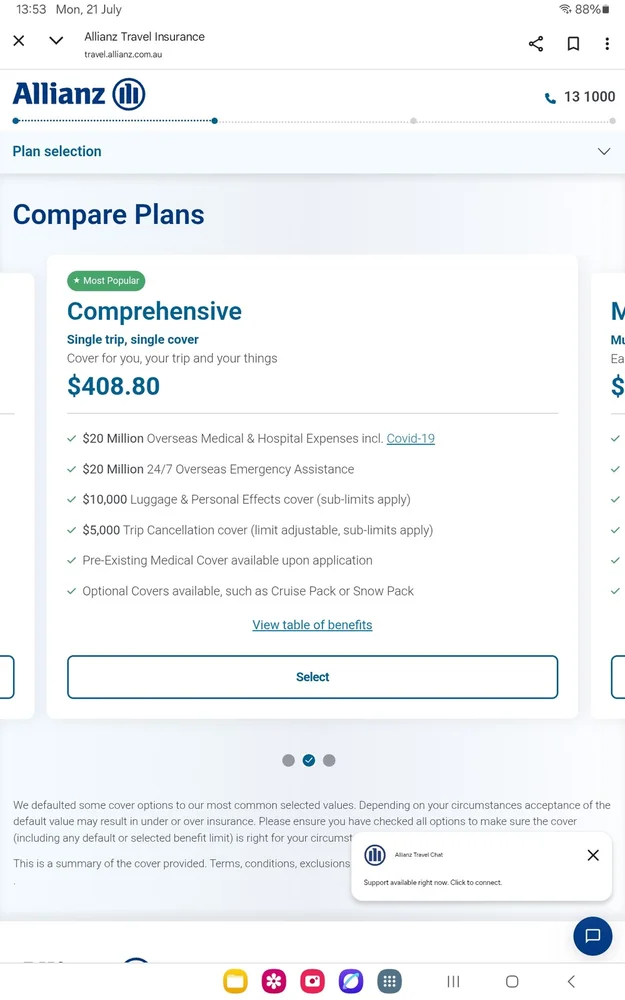Go to third carousel dot
Screen dimensions: 625x1000
pyautogui.click(x=329, y=760)
